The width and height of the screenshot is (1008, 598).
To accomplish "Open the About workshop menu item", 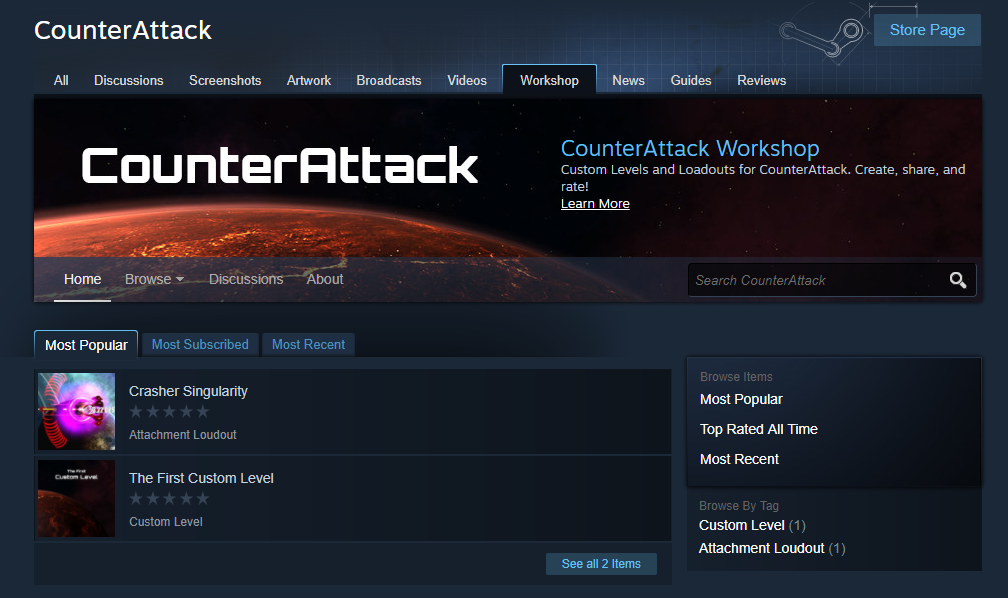I will point(325,279).
